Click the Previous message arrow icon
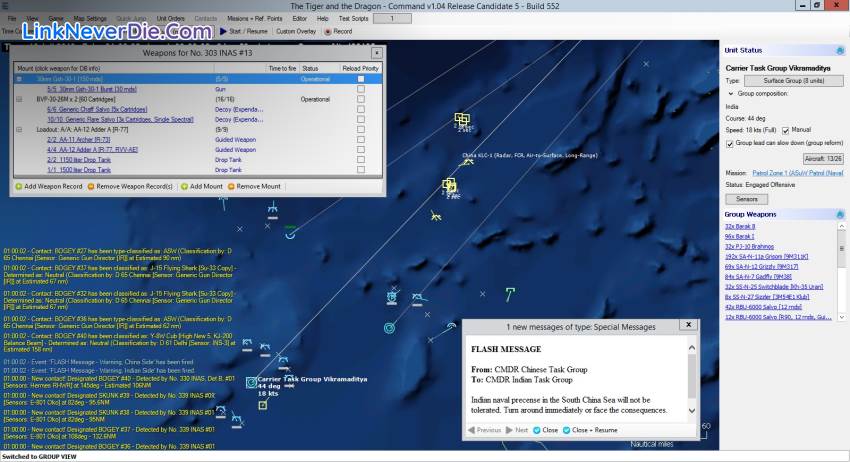 point(471,430)
